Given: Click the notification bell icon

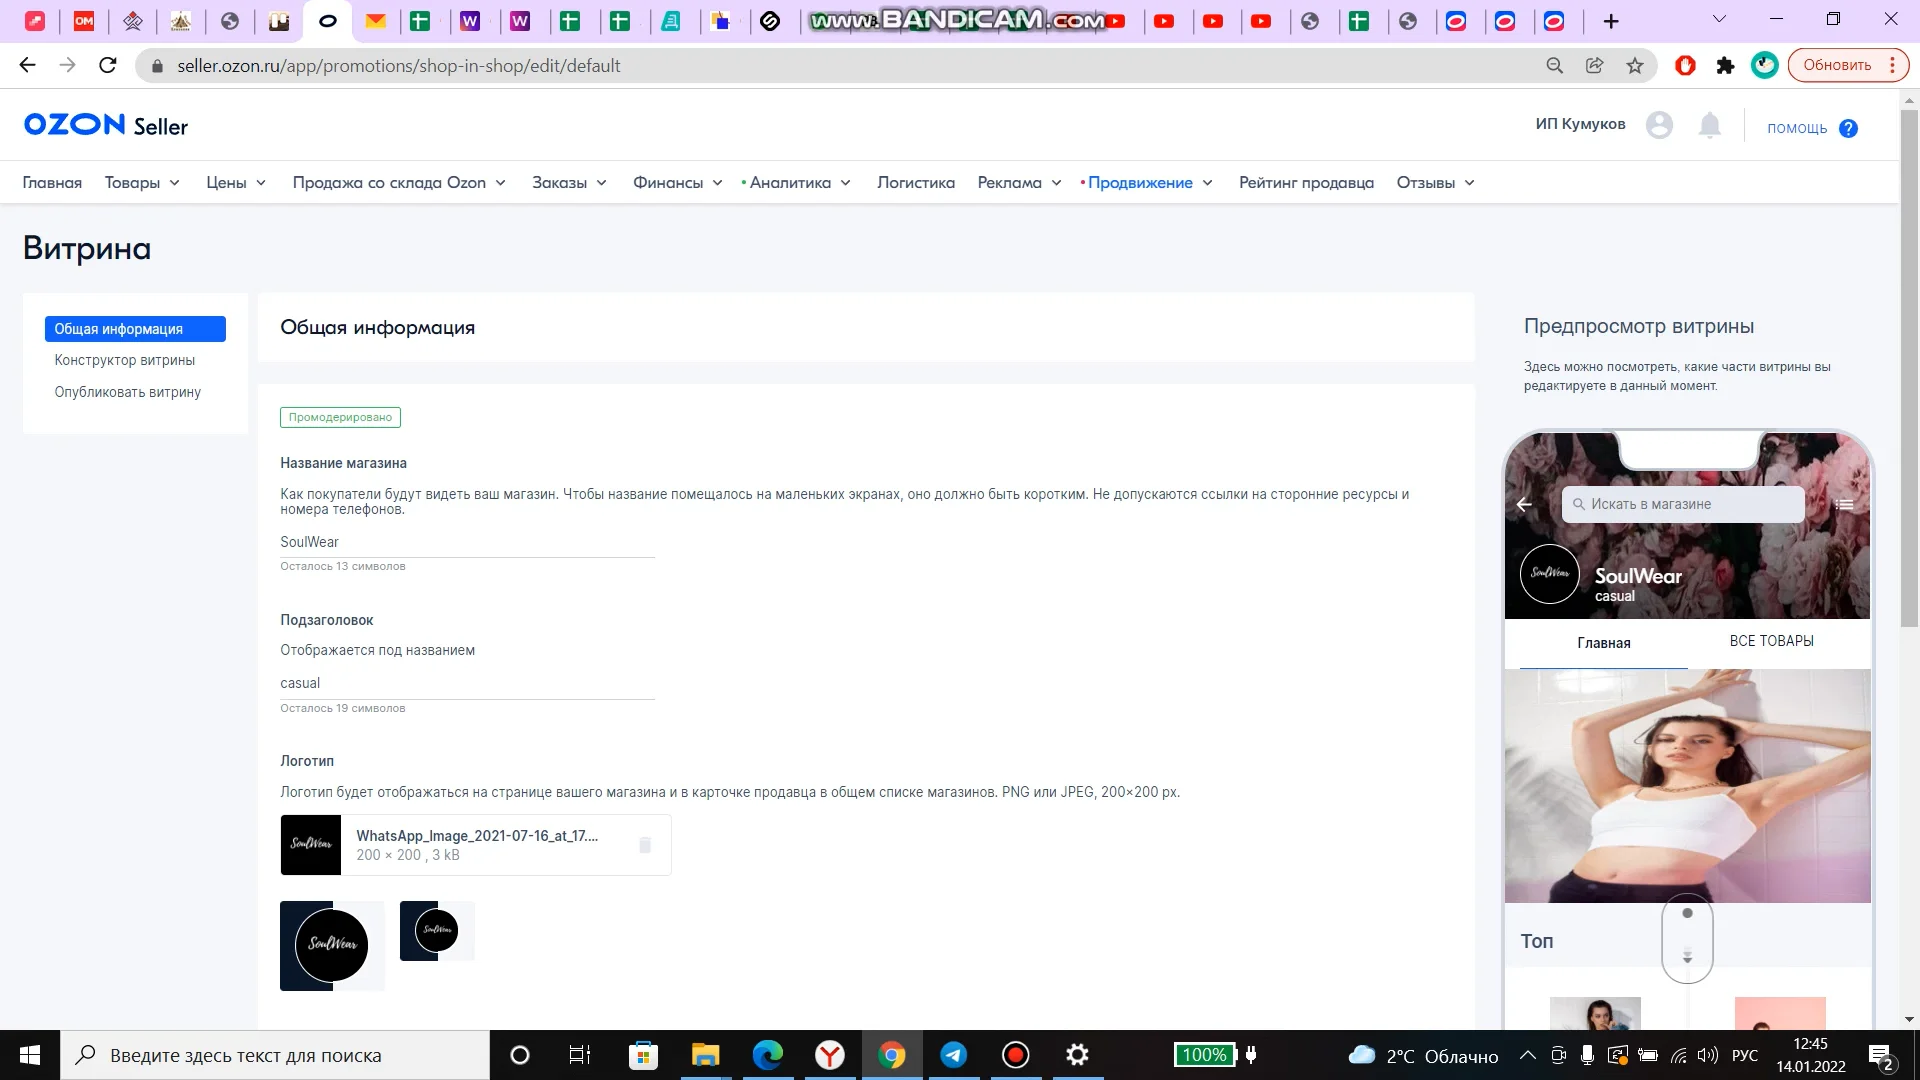Looking at the screenshot, I should point(1710,126).
